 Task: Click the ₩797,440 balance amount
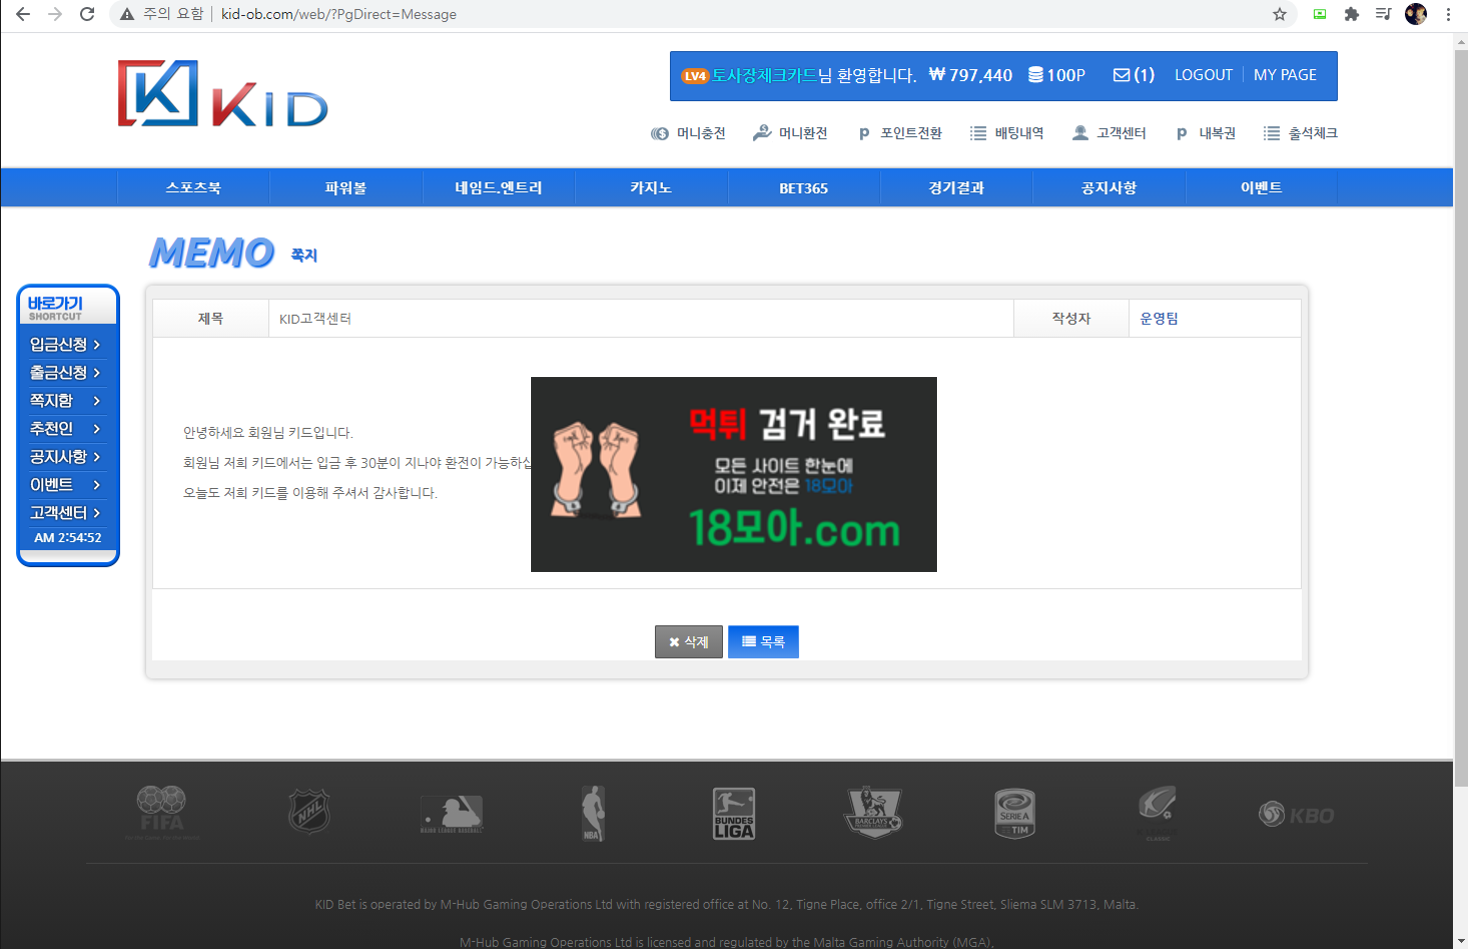pos(970,75)
